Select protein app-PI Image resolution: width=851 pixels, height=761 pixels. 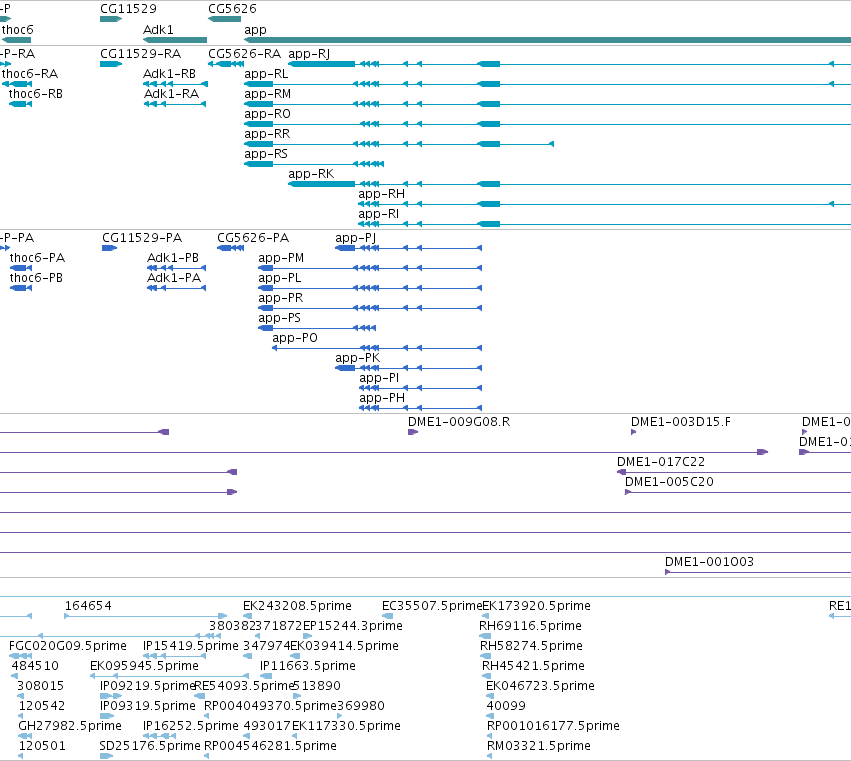(379, 378)
